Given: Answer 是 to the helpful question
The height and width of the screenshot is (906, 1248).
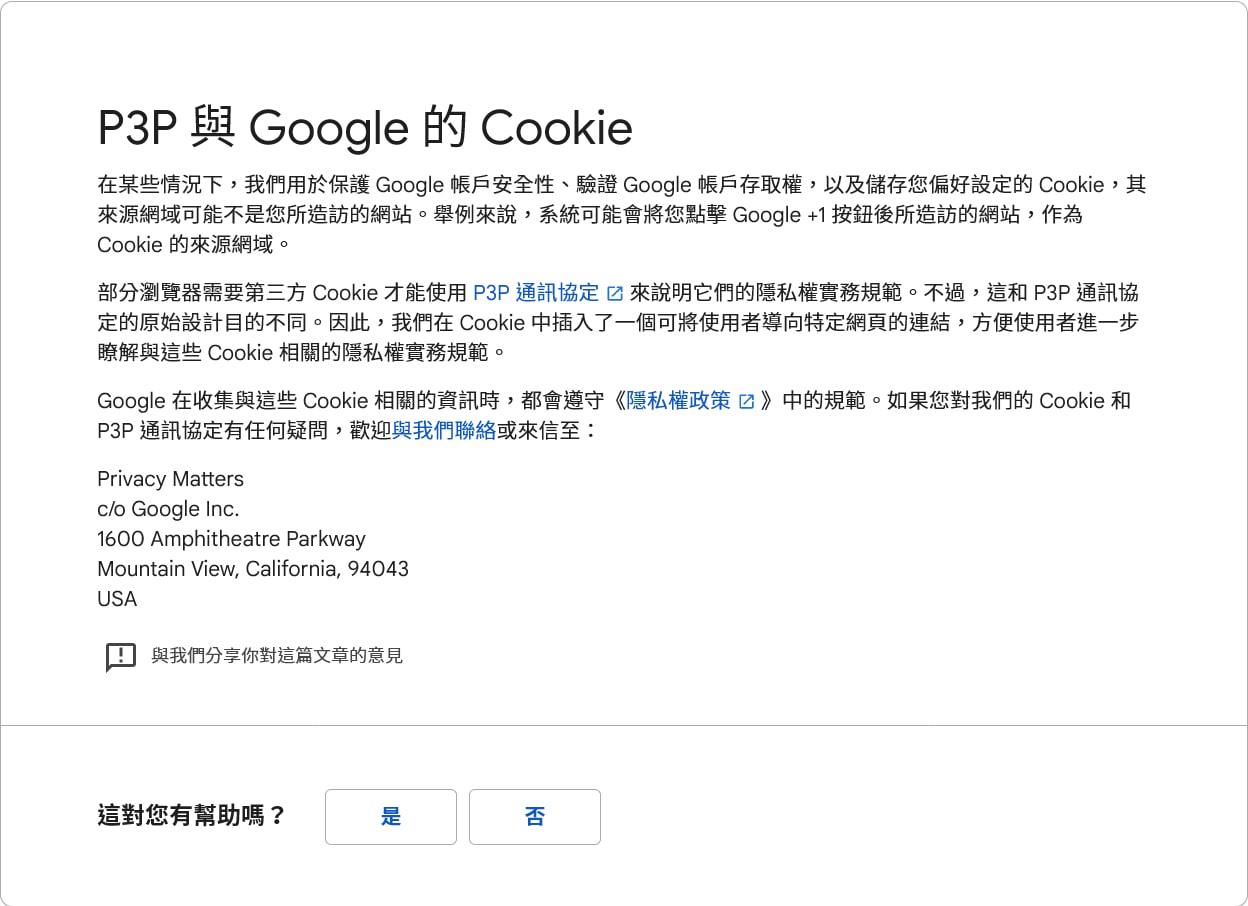Looking at the screenshot, I should click(391, 817).
